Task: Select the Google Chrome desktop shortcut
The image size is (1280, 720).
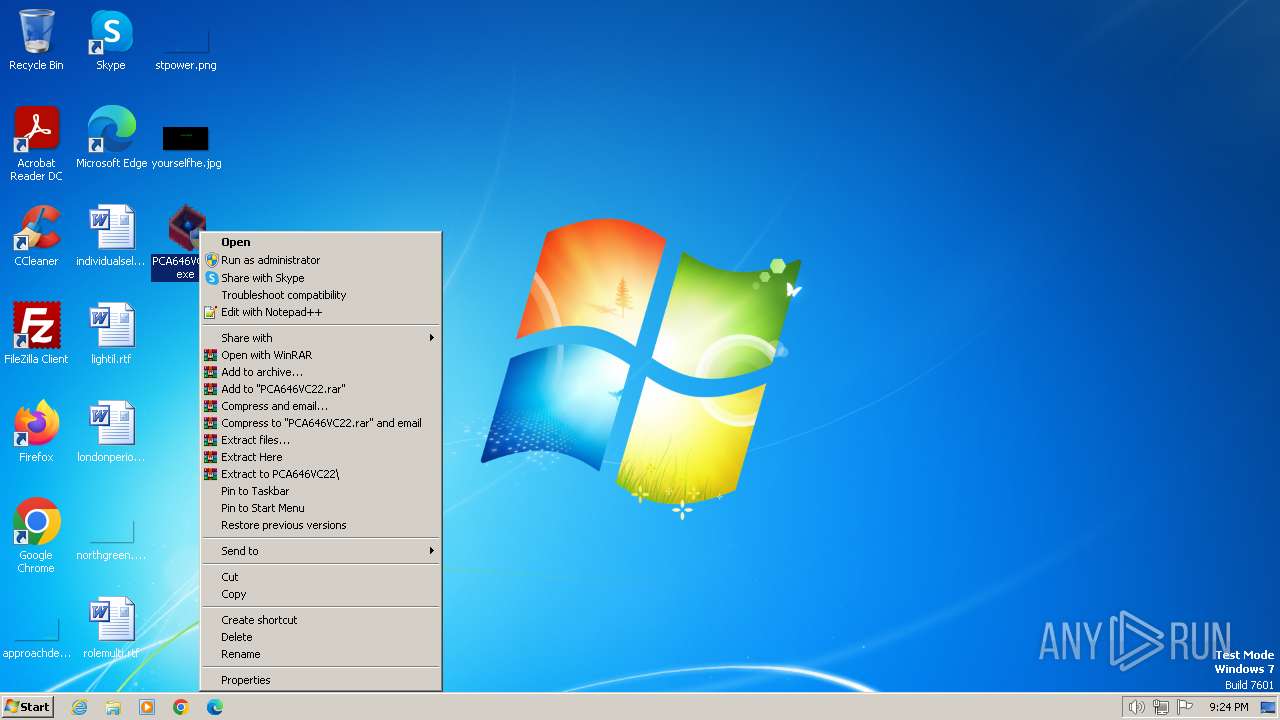Action: [36, 536]
